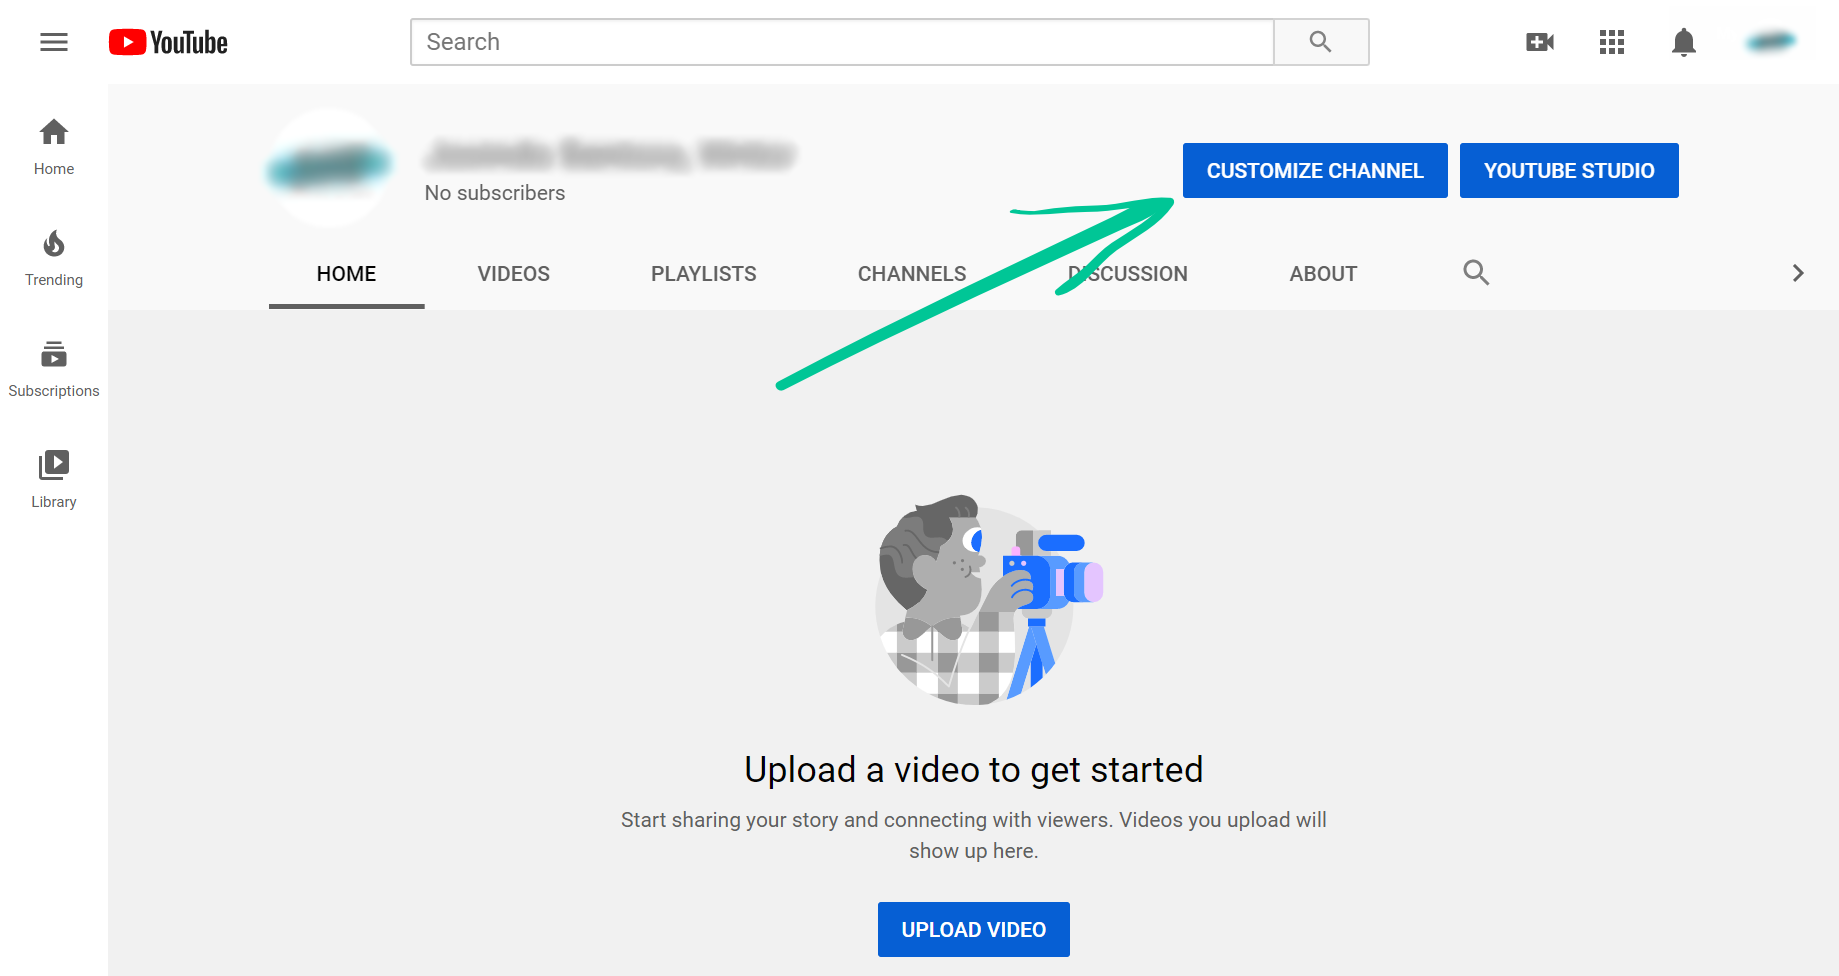The height and width of the screenshot is (976, 1839).
Task: Switch to the ABOUT tab
Action: point(1323,274)
